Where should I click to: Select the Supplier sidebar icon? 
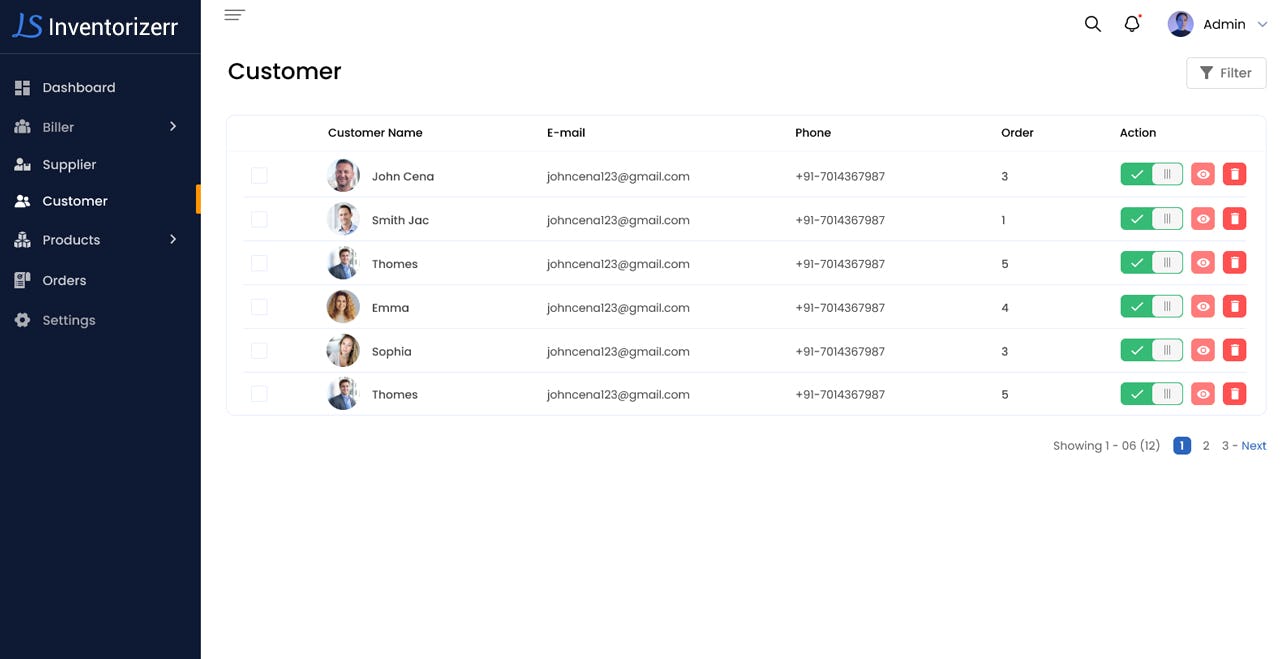[x=23, y=164]
